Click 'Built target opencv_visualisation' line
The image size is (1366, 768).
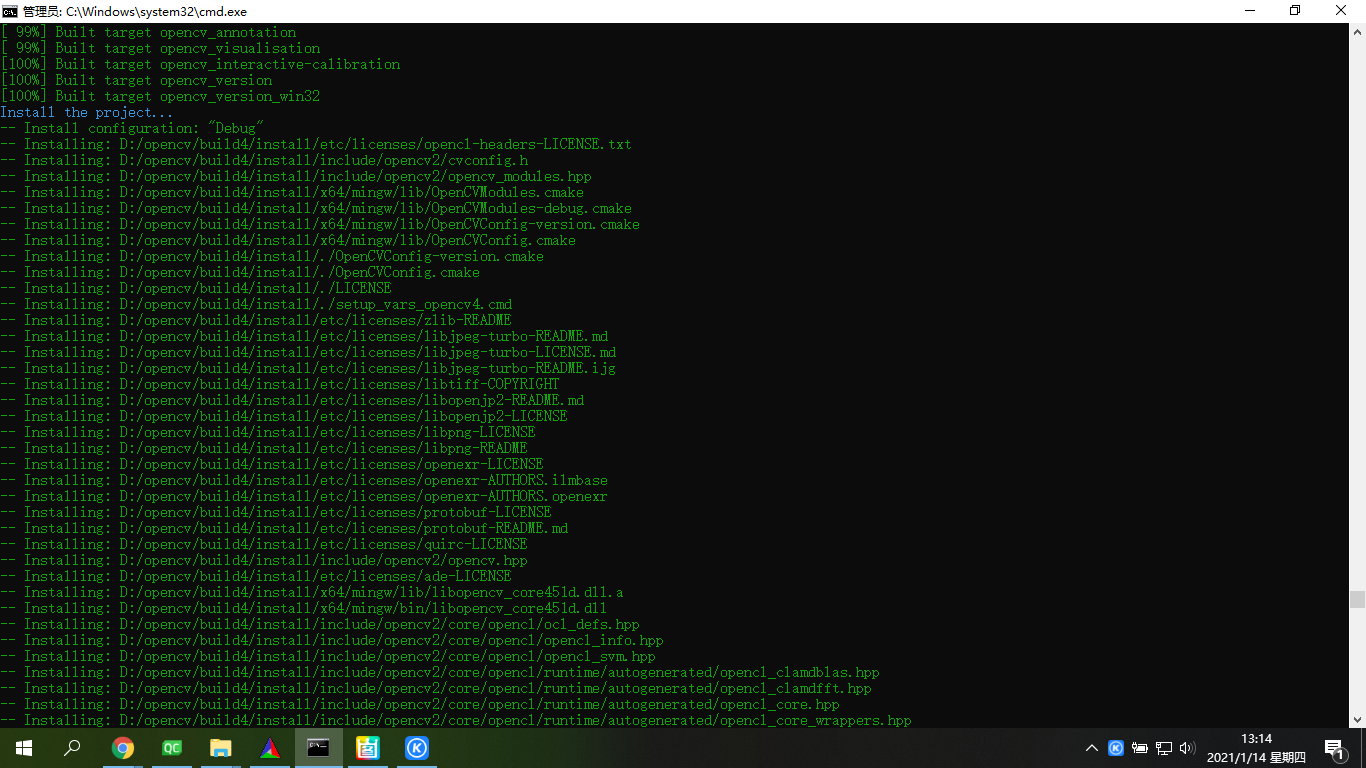tap(160, 48)
